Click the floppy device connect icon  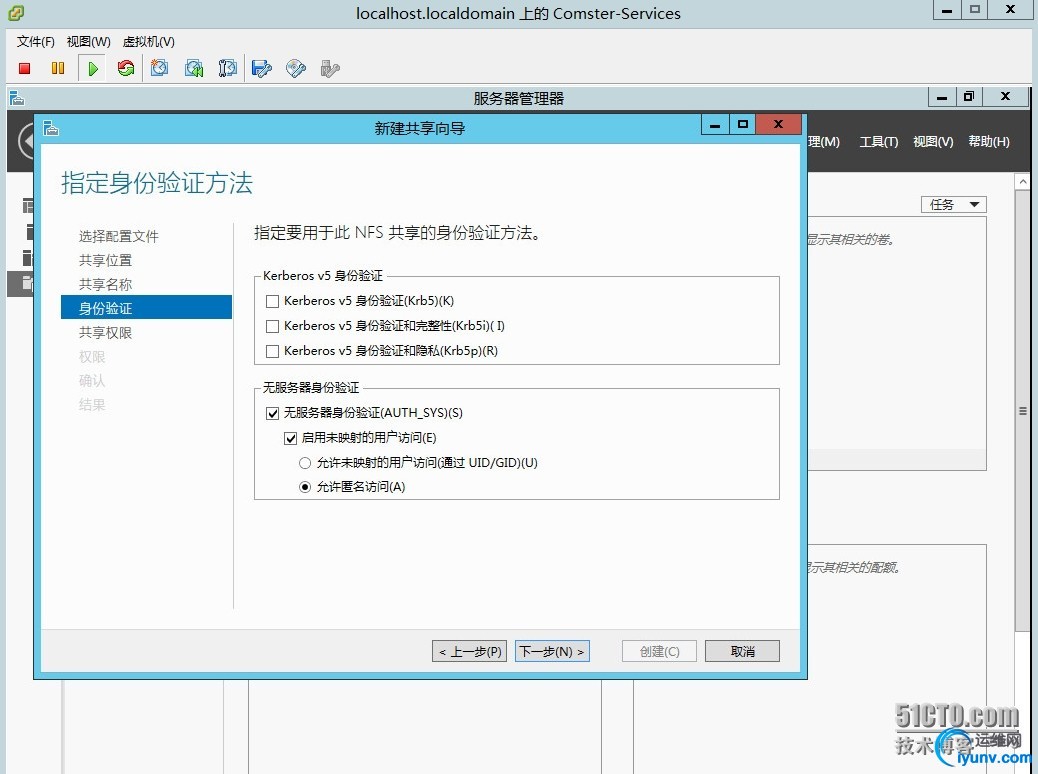coord(262,68)
